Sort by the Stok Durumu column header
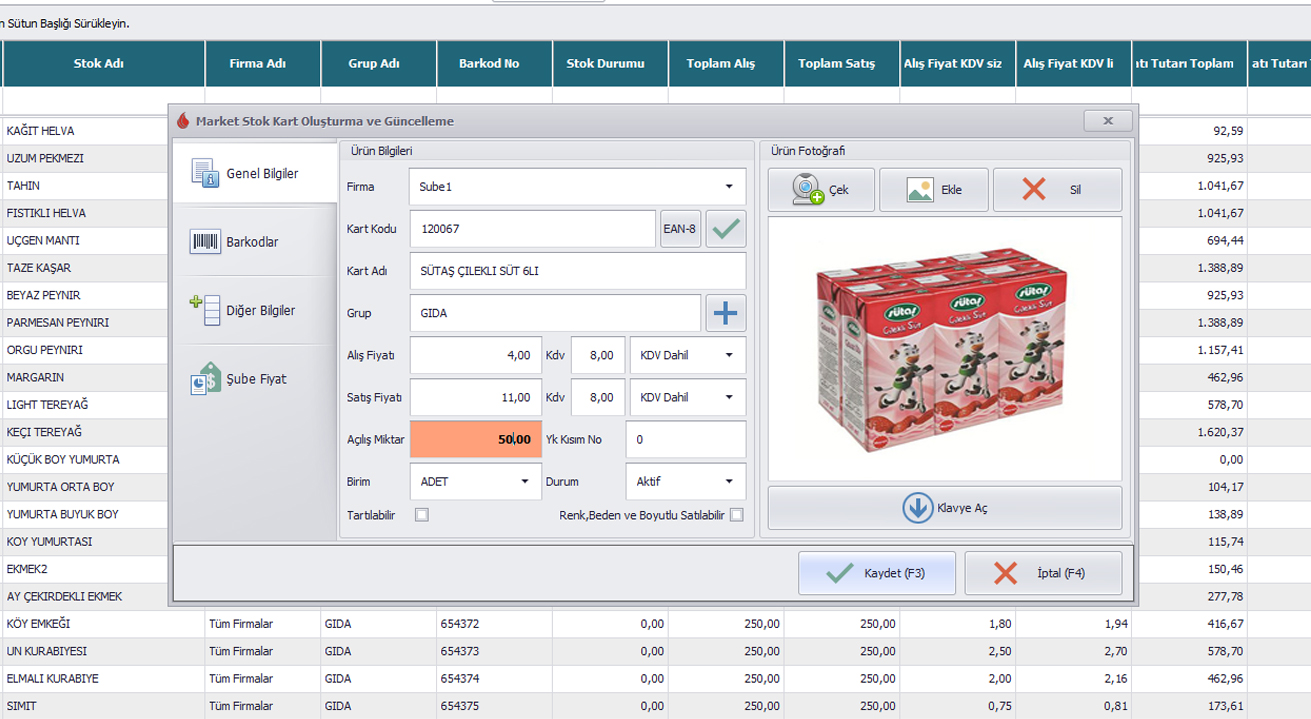Screen dimensions: 1311x719 (605, 64)
